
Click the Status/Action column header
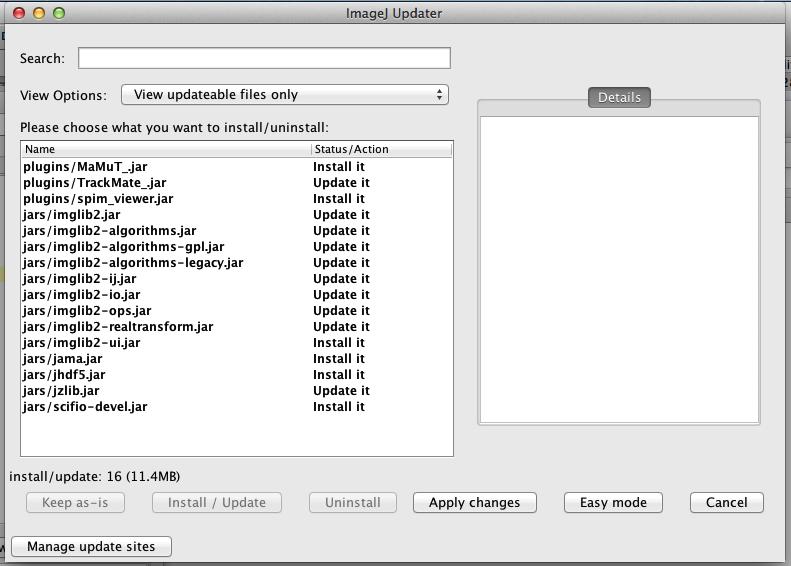(x=381, y=149)
